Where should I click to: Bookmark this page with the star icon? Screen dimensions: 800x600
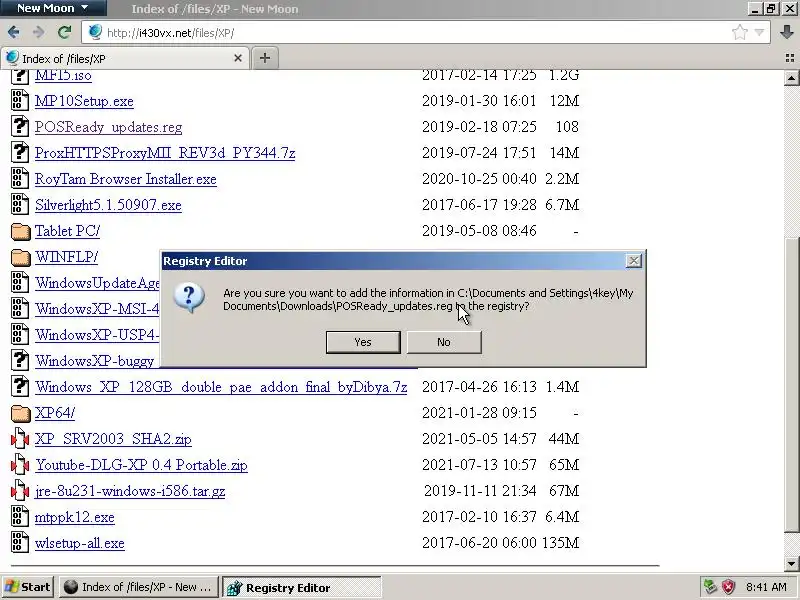pyautogui.click(x=740, y=33)
